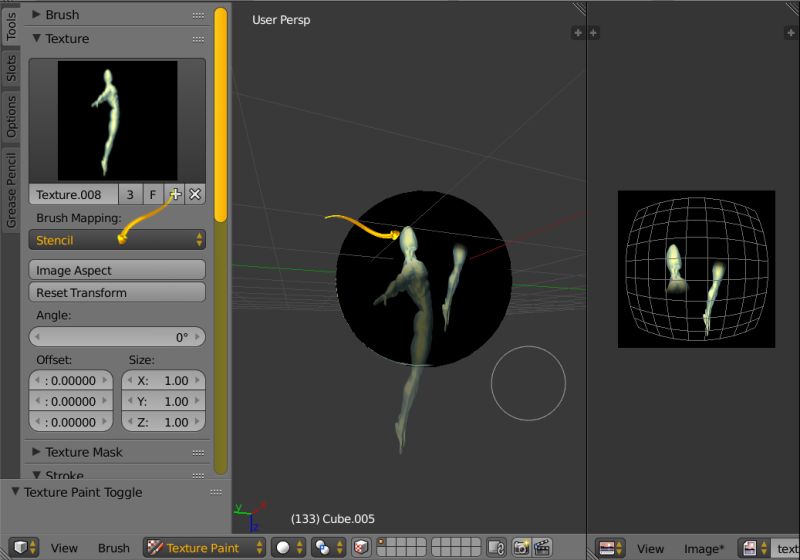800x560 pixels.
Task: Click the OpenGL render image camera icon
Action: [x=521, y=548]
